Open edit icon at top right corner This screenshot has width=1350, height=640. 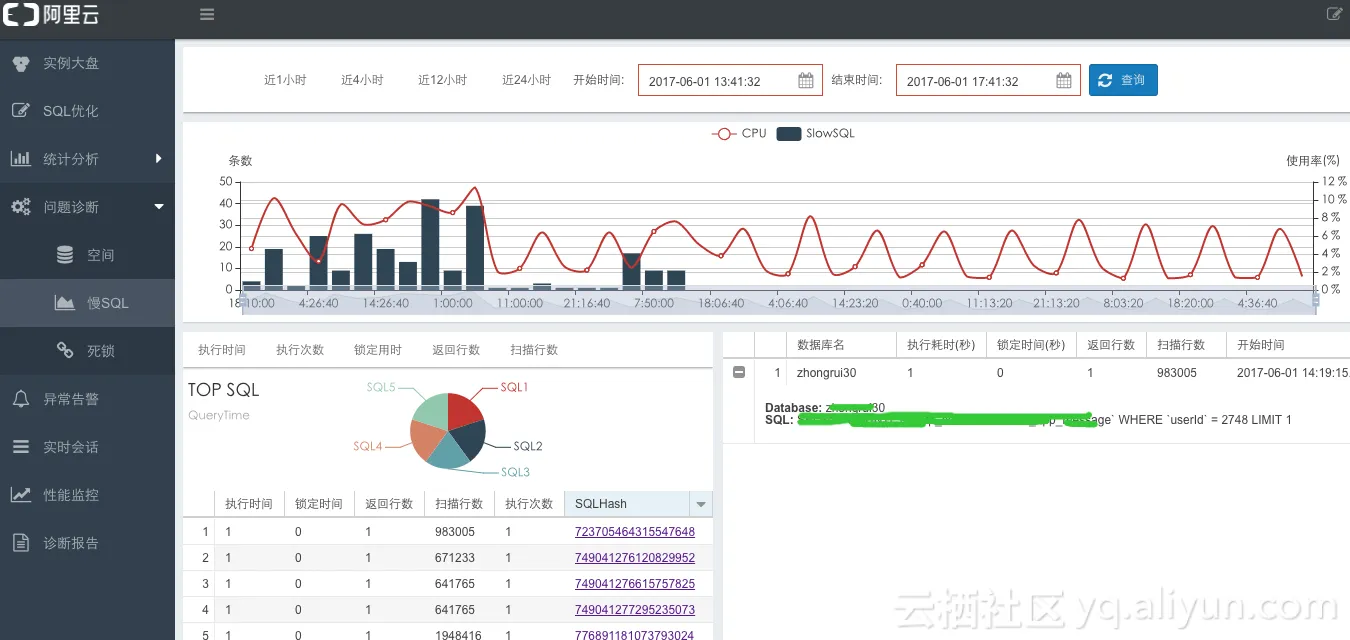(x=1334, y=14)
